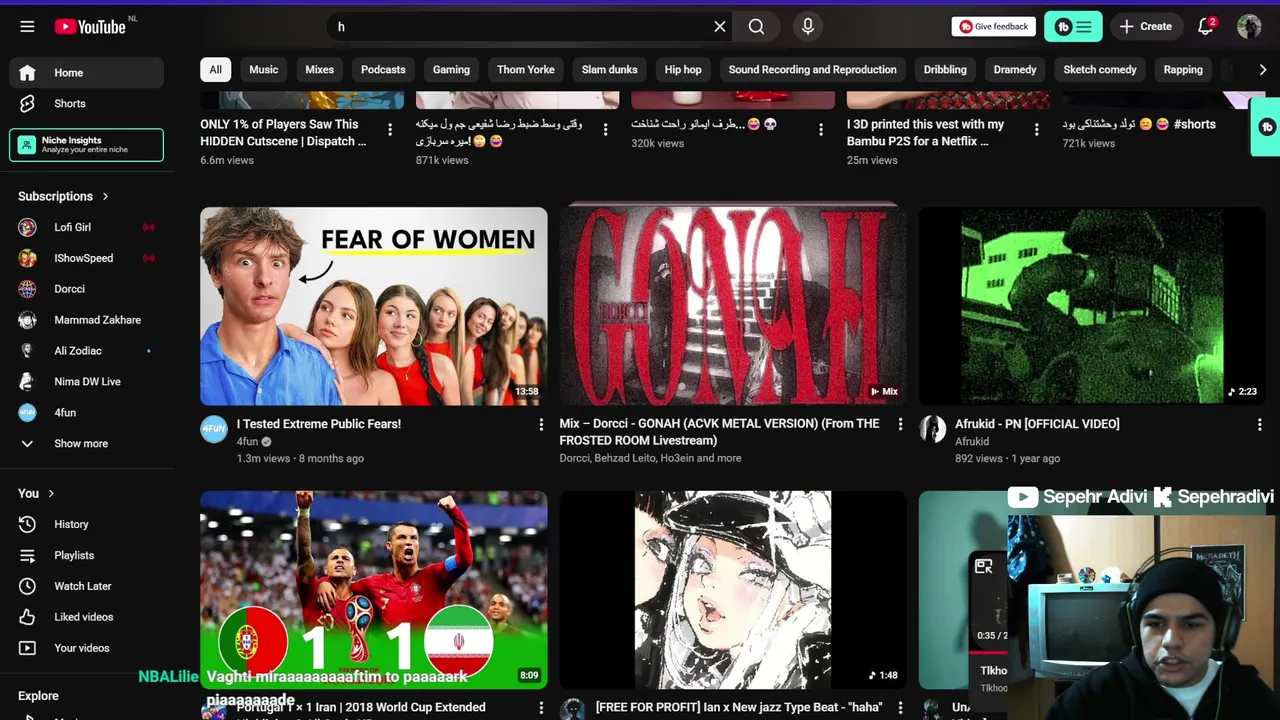Open options for Dorcci GONAH mix
This screenshot has height=720, width=1280.
click(900, 425)
